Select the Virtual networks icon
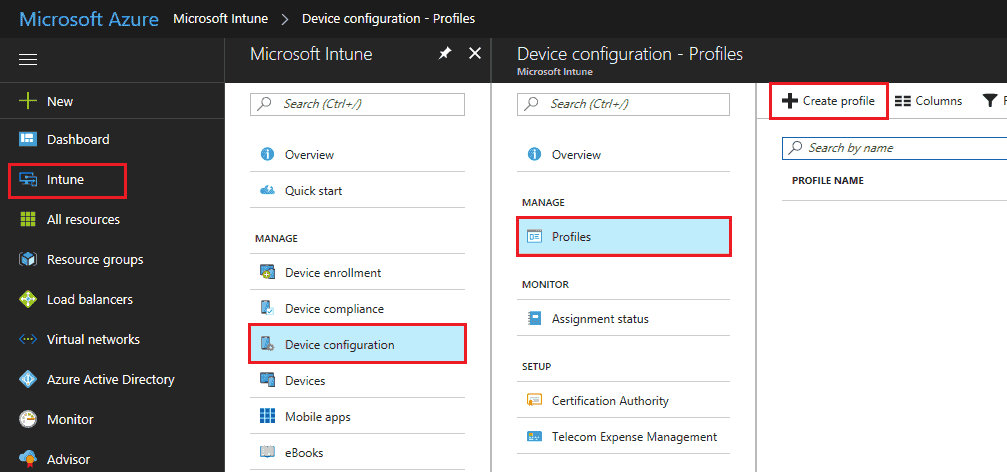This screenshot has height=472, width=1007. (x=28, y=339)
